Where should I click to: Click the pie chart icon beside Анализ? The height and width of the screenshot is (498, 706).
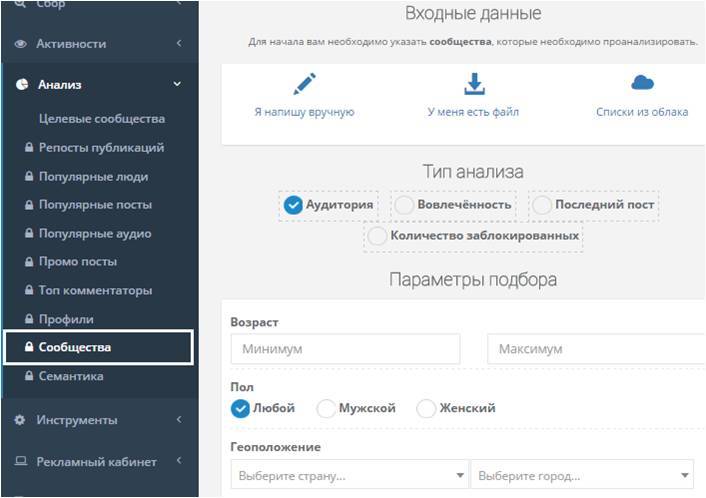pyautogui.click(x=21, y=85)
